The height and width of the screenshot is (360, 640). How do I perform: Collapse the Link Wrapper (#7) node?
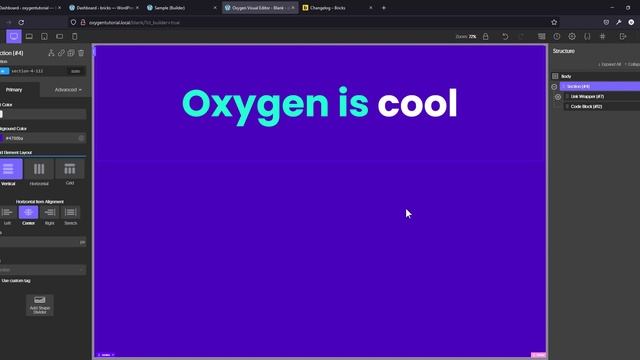click(x=558, y=97)
